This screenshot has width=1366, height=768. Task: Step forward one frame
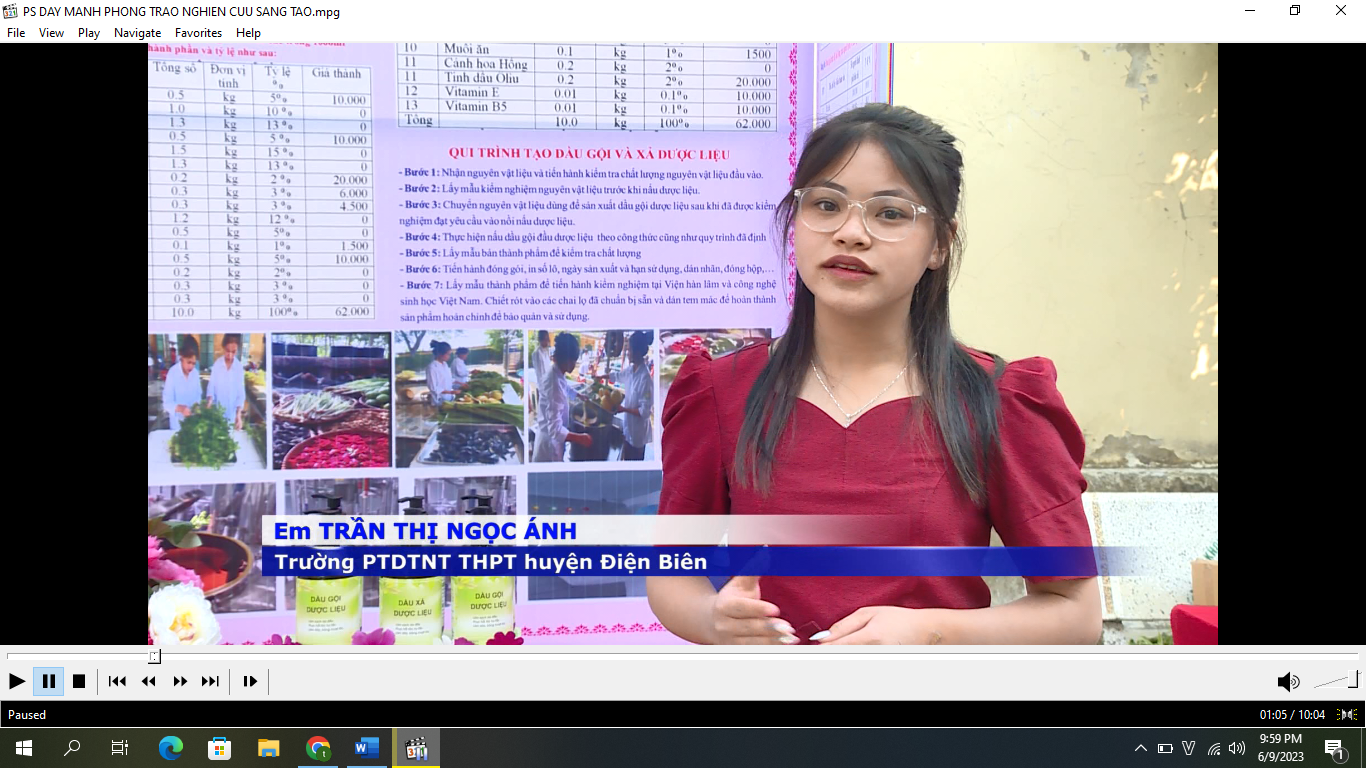tap(250, 681)
